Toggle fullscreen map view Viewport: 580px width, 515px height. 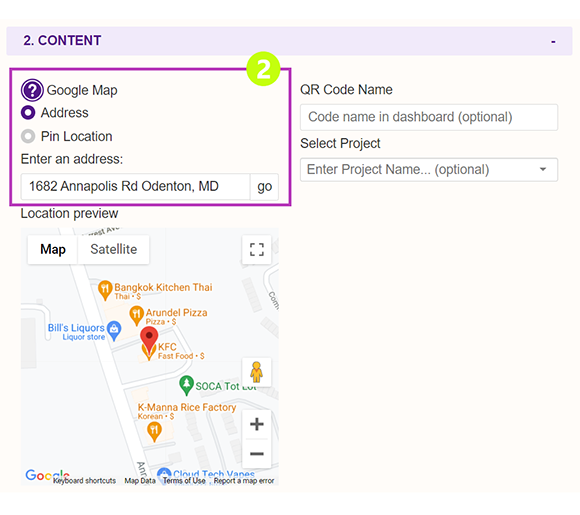(257, 249)
